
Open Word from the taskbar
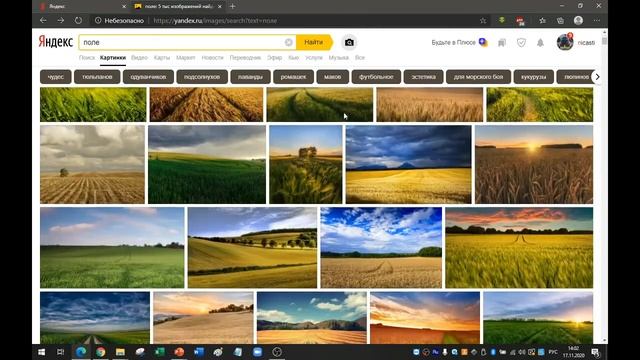(199, 352)
